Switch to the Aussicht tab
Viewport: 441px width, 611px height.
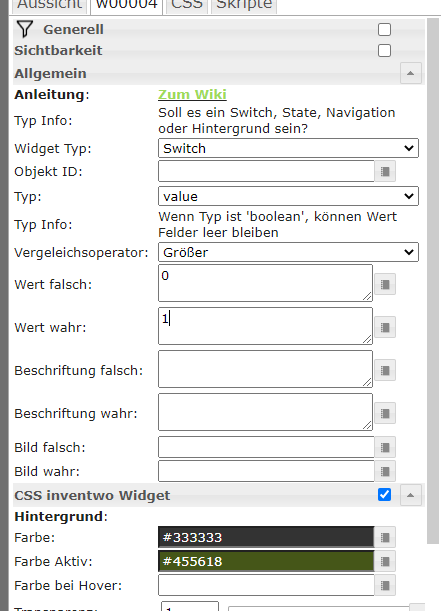[49, 5]
